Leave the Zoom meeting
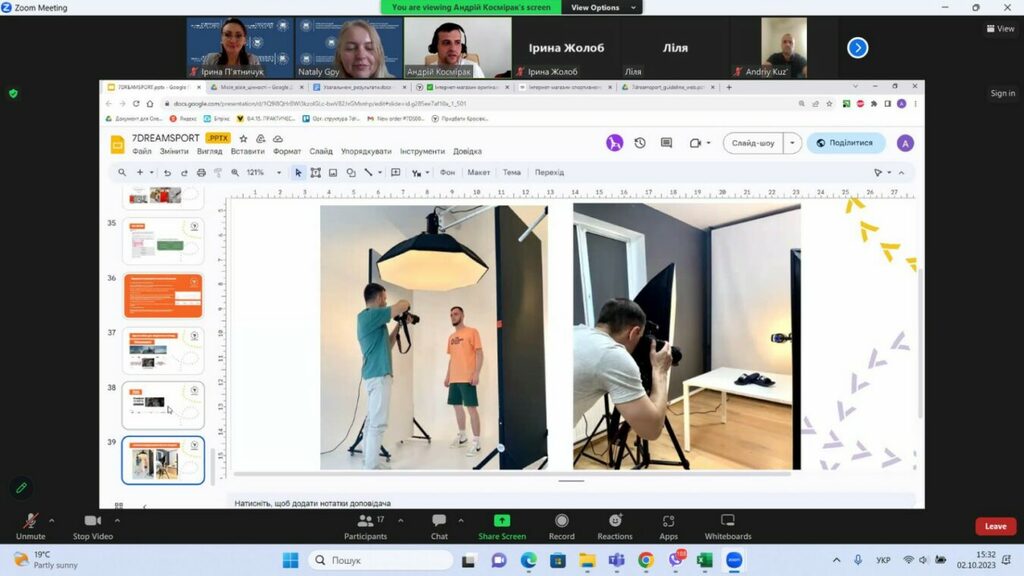The width and height of the screenshot is (1024, 576). [x=995, y=526]
